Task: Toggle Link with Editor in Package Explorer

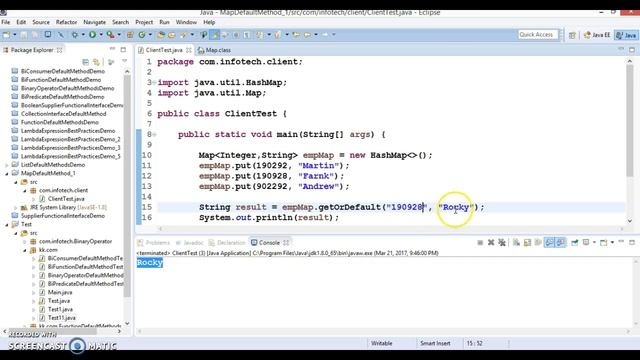Action: click(96, 62)
